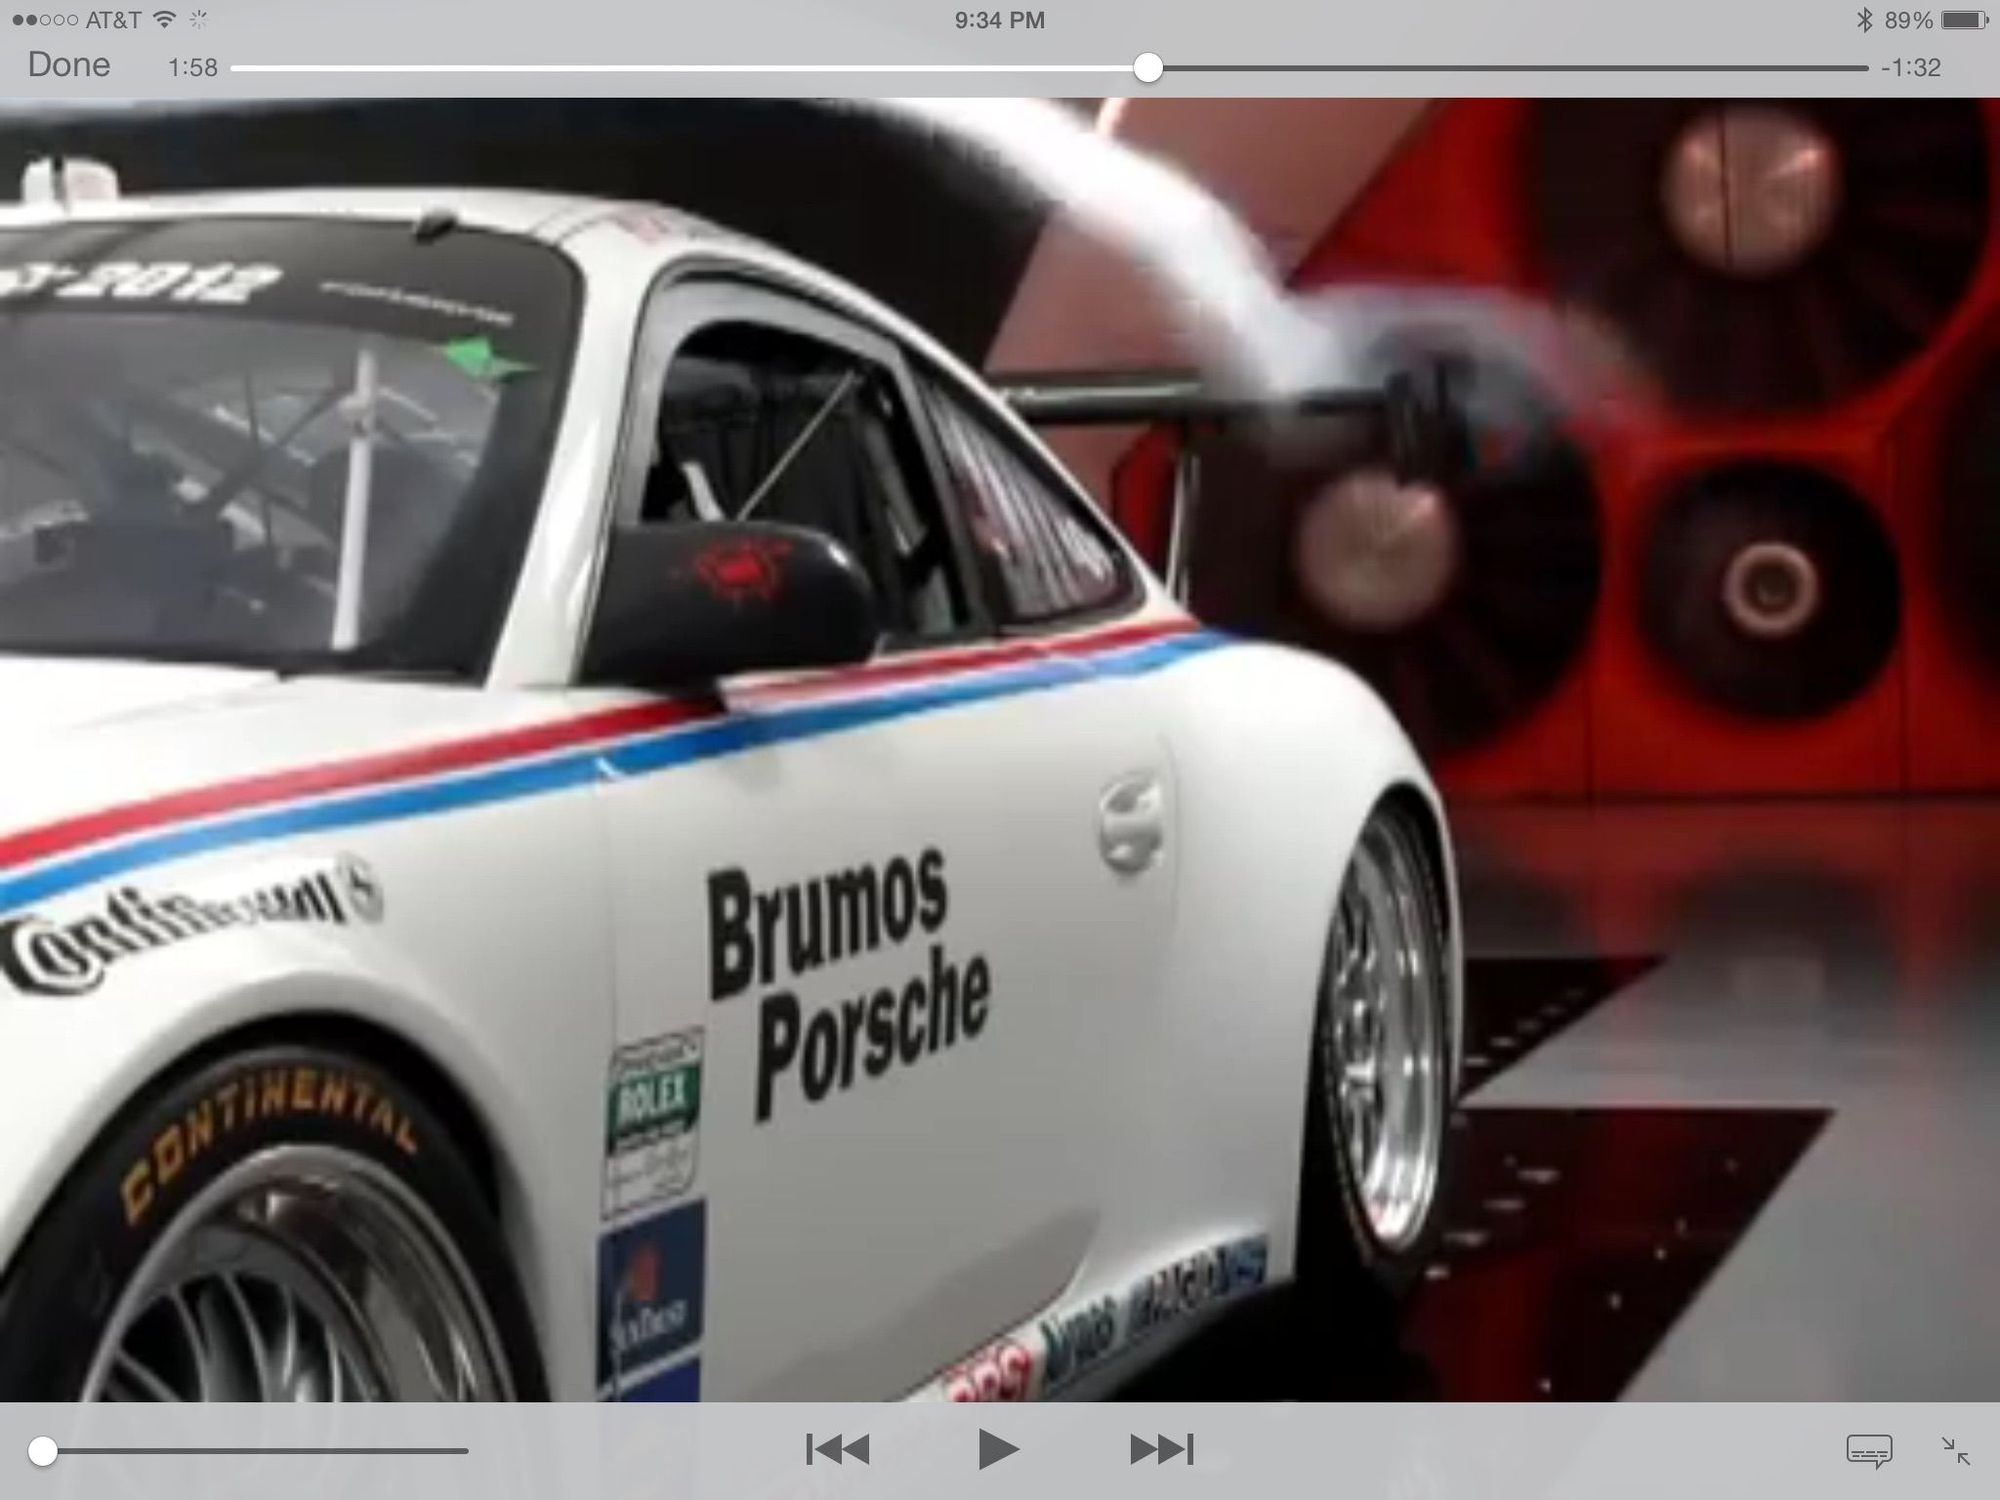Tap the Done button
The image size is (2000, 1500).
(69, 65)
